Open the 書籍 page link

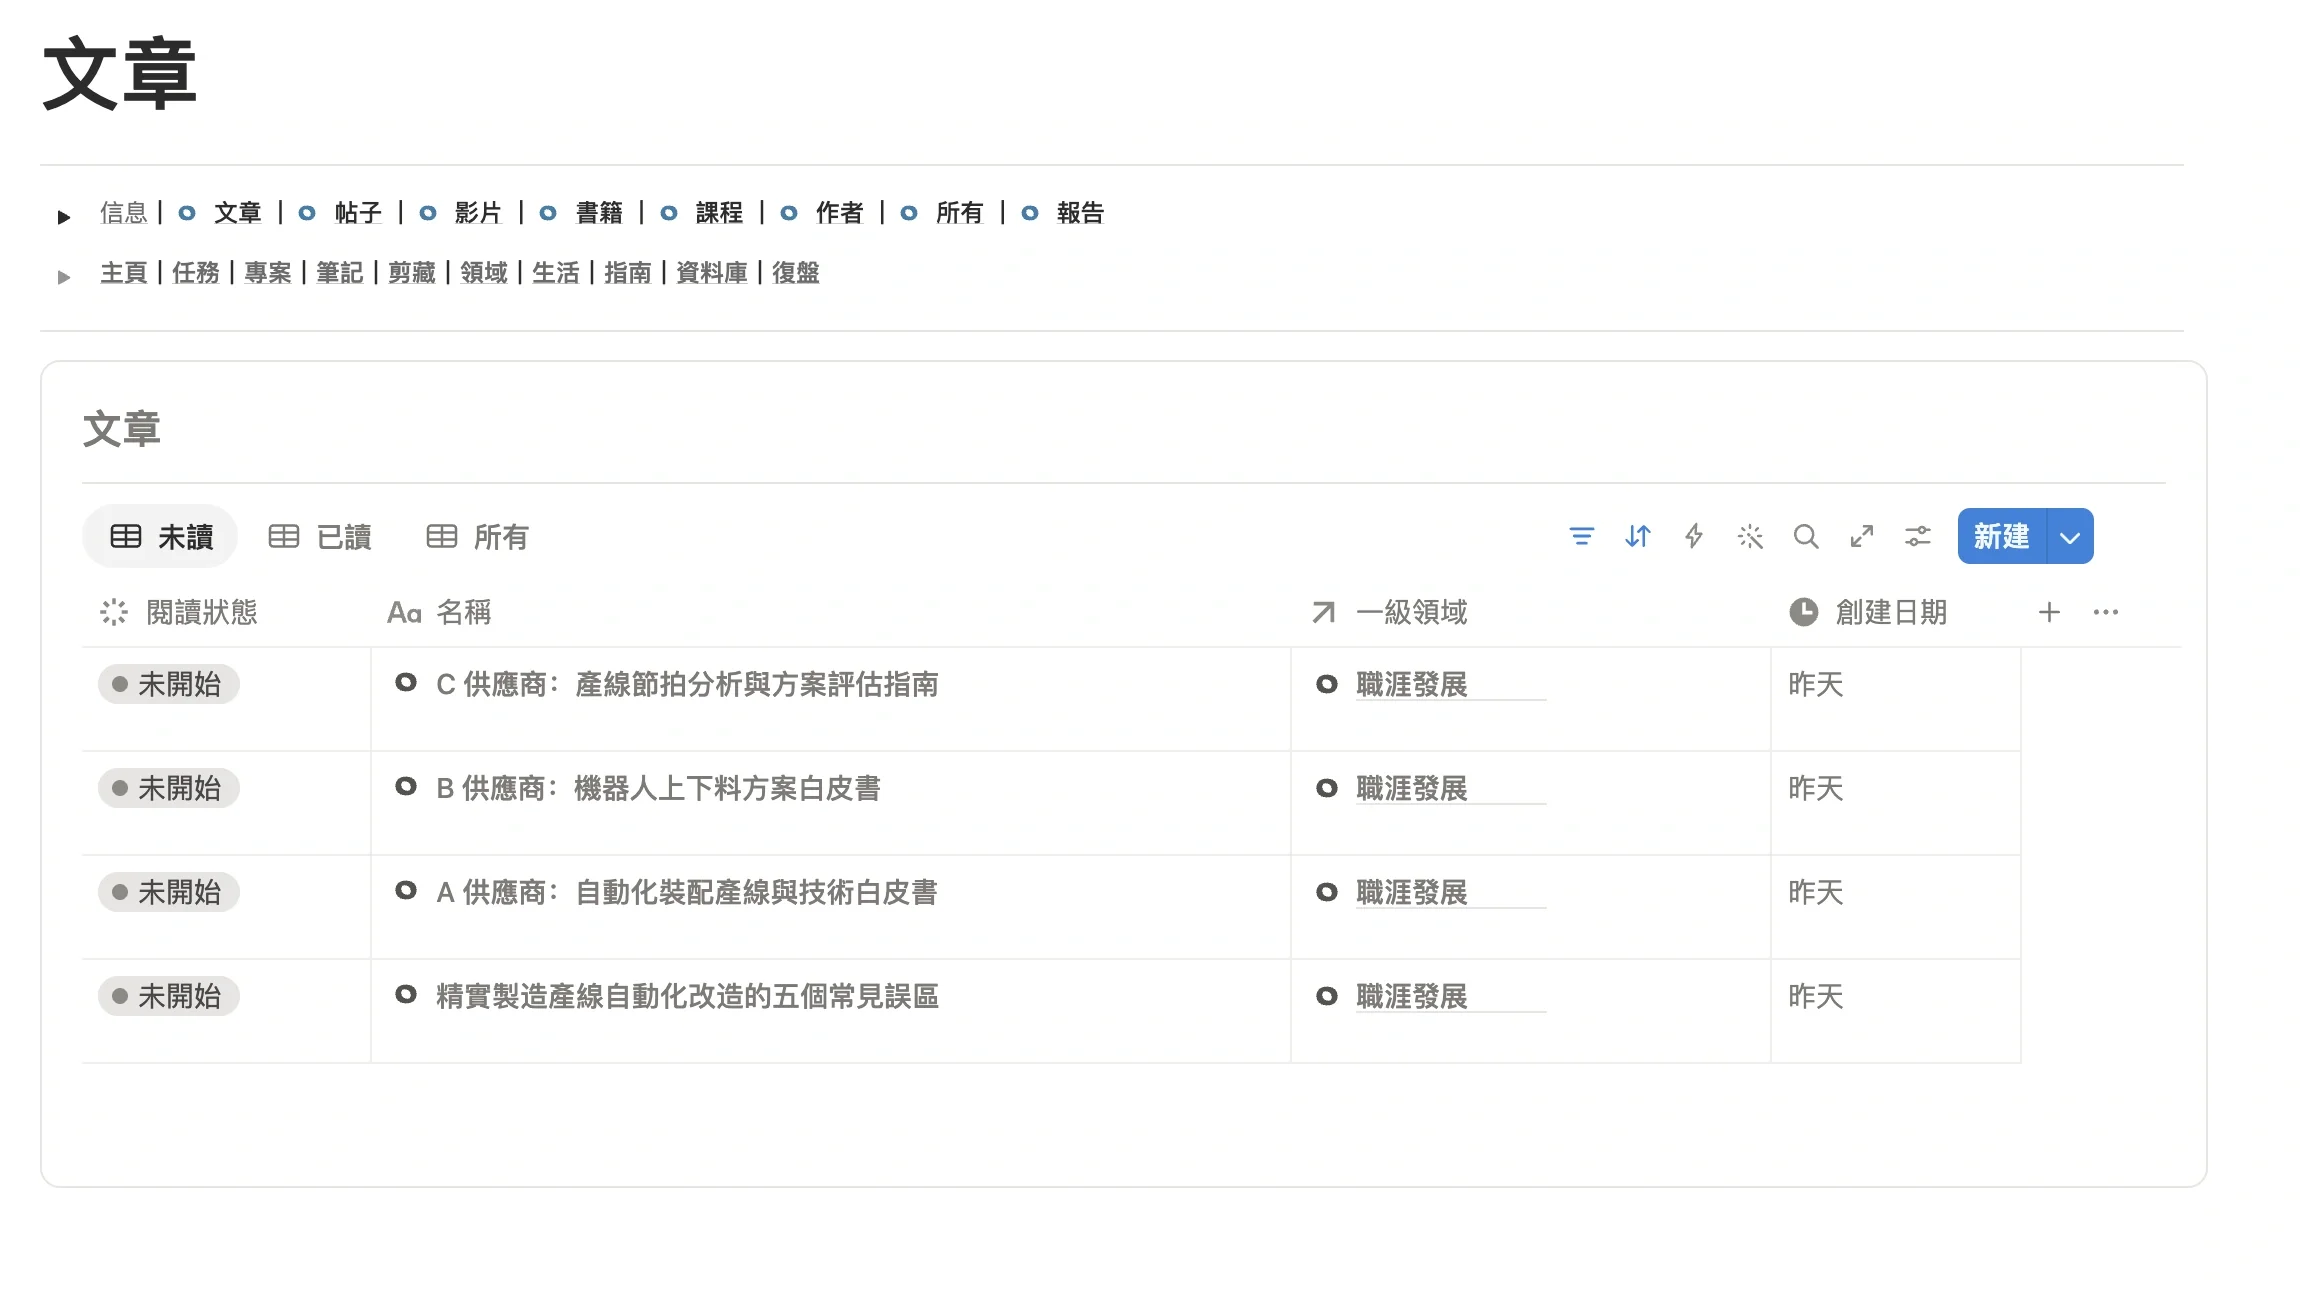point(599,213)
